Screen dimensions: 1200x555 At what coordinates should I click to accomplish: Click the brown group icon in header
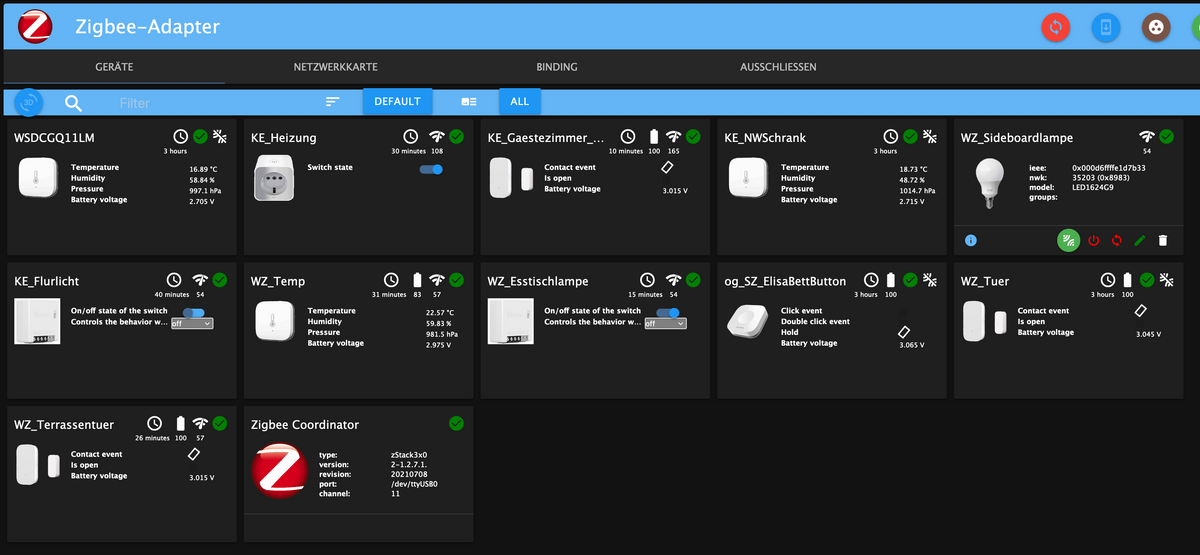point(1157,27)
